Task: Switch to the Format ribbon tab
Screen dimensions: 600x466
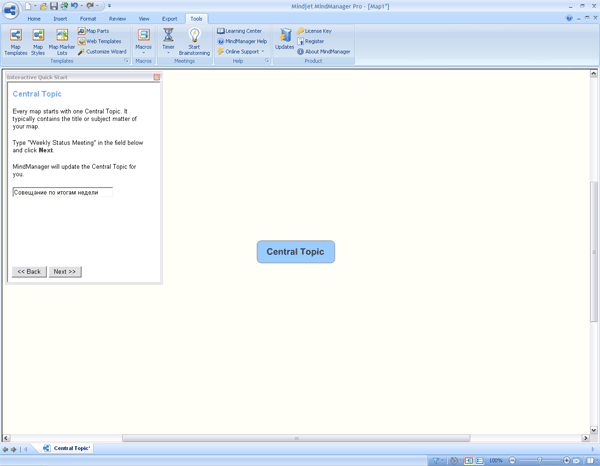Action: pos(88,19)
